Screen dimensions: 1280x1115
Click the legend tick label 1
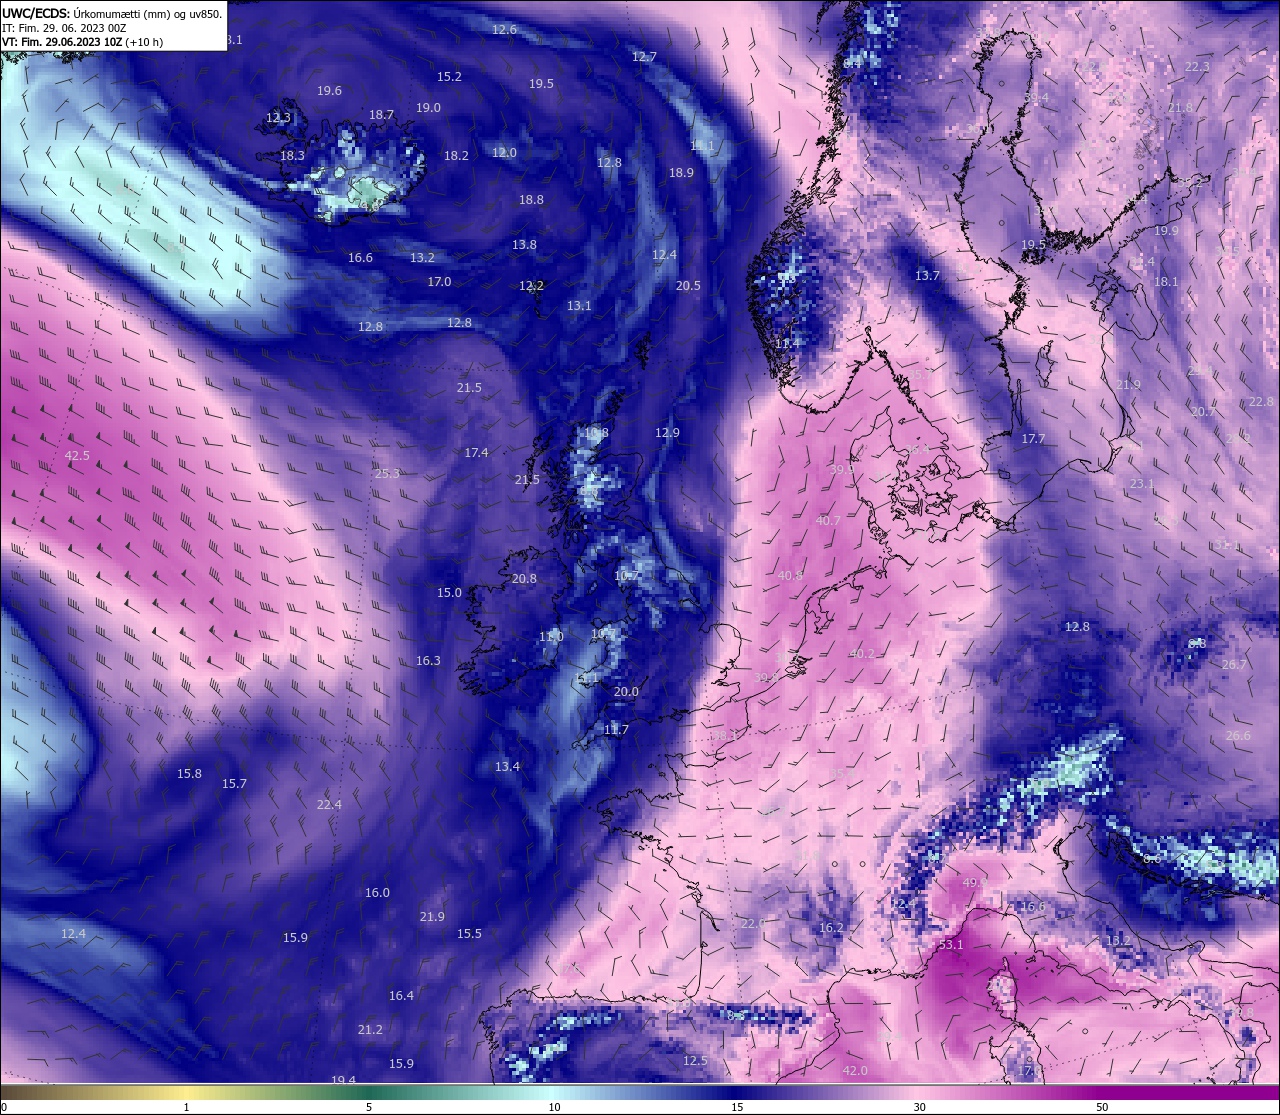187,1107
